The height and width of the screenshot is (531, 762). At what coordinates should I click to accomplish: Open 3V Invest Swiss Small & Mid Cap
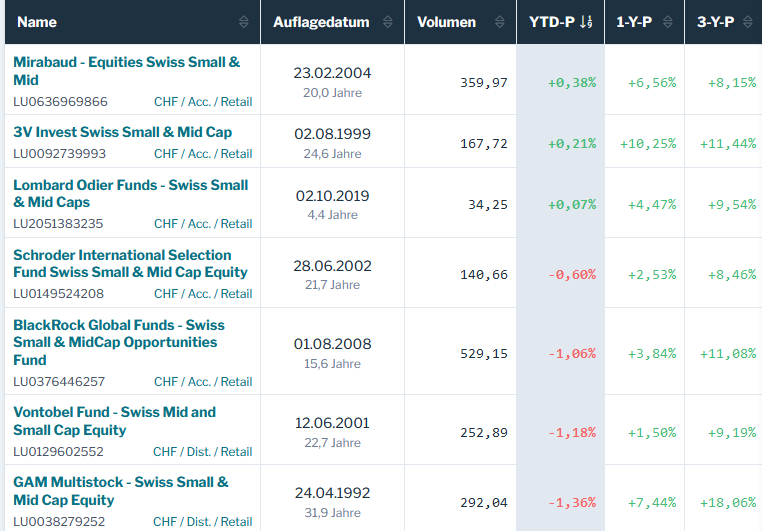[122, 132]
